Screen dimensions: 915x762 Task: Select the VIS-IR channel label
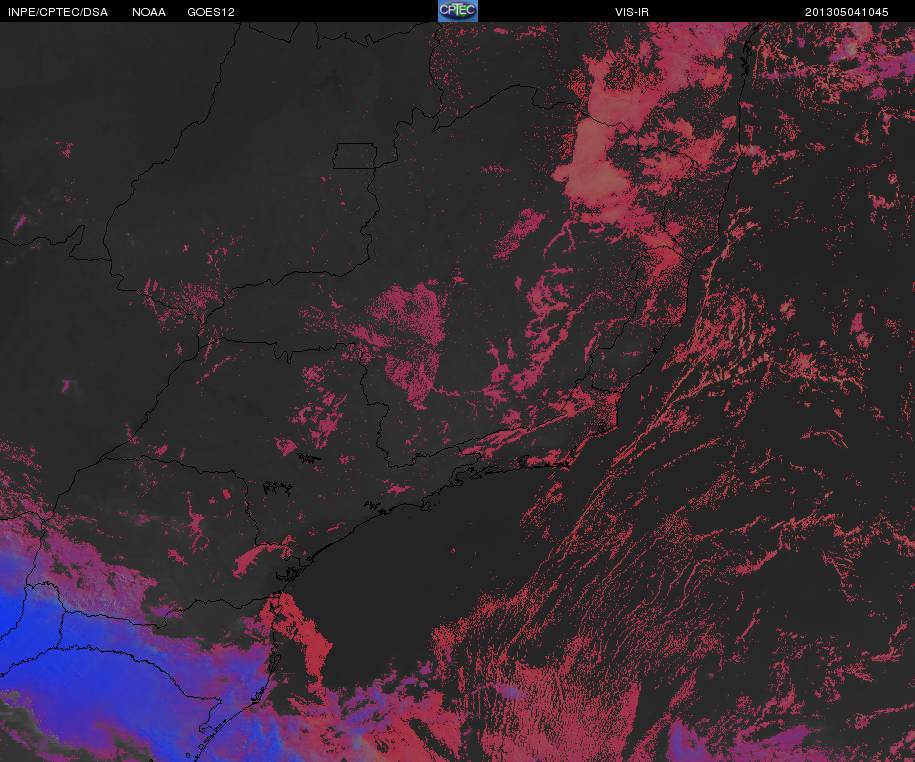pos(632,12)
